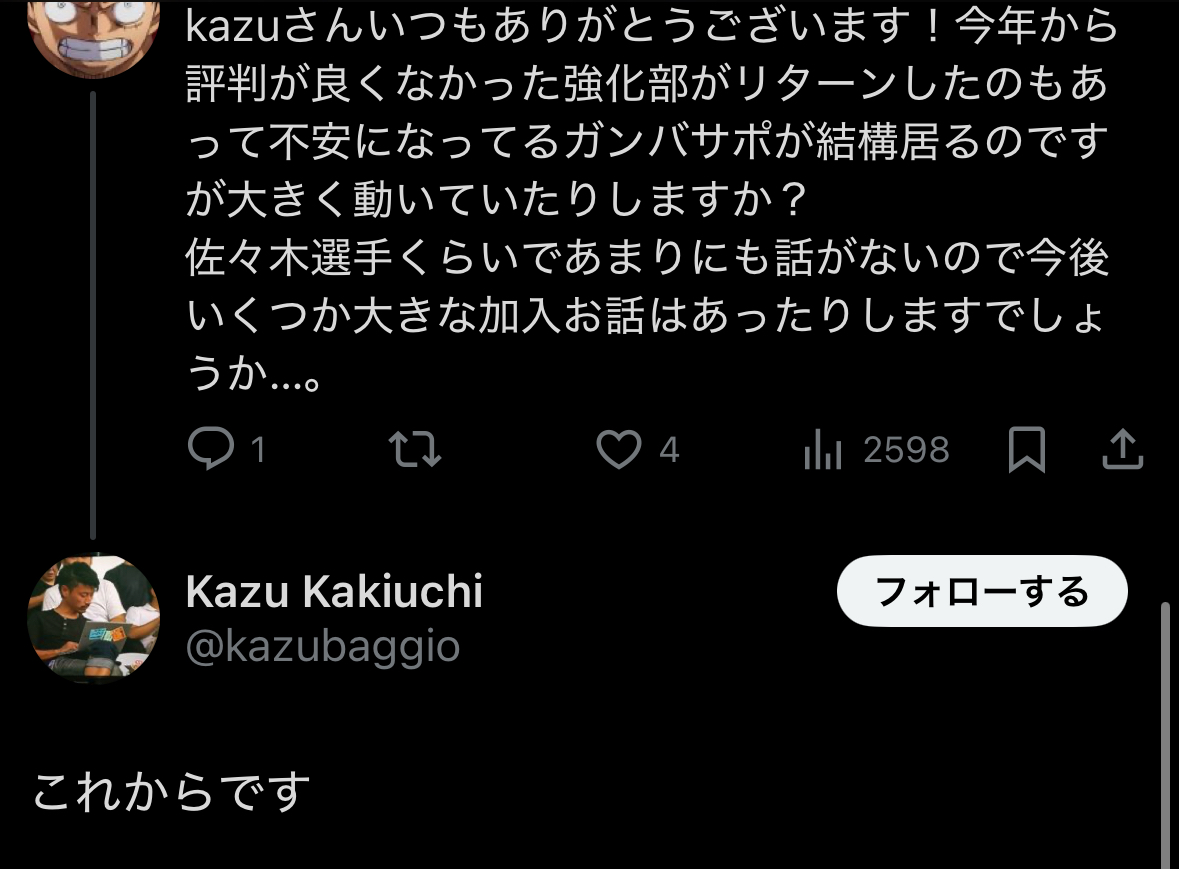Click the like count 4
This screenshot has height=869, width=1179.
(669, 450)
